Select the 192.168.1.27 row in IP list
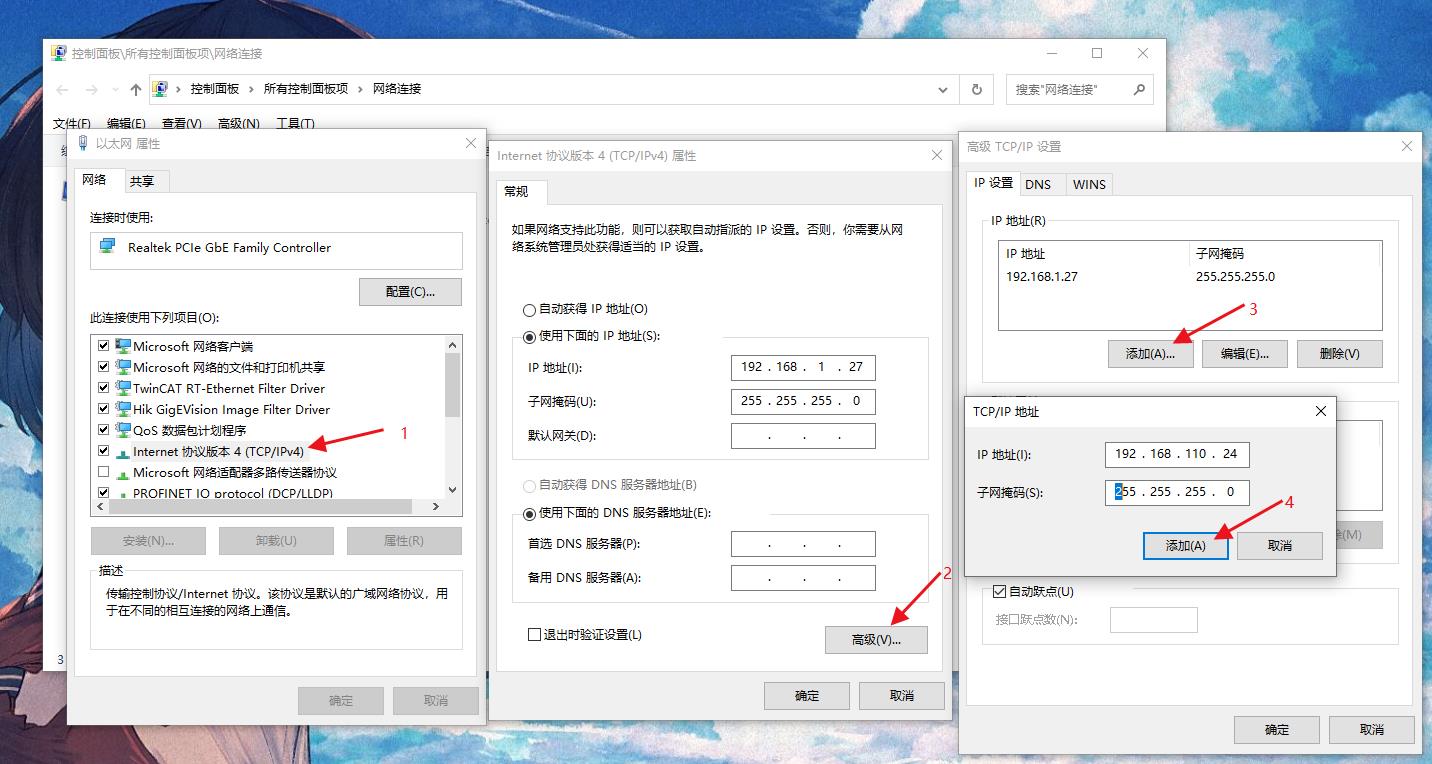 [1190, 277]
